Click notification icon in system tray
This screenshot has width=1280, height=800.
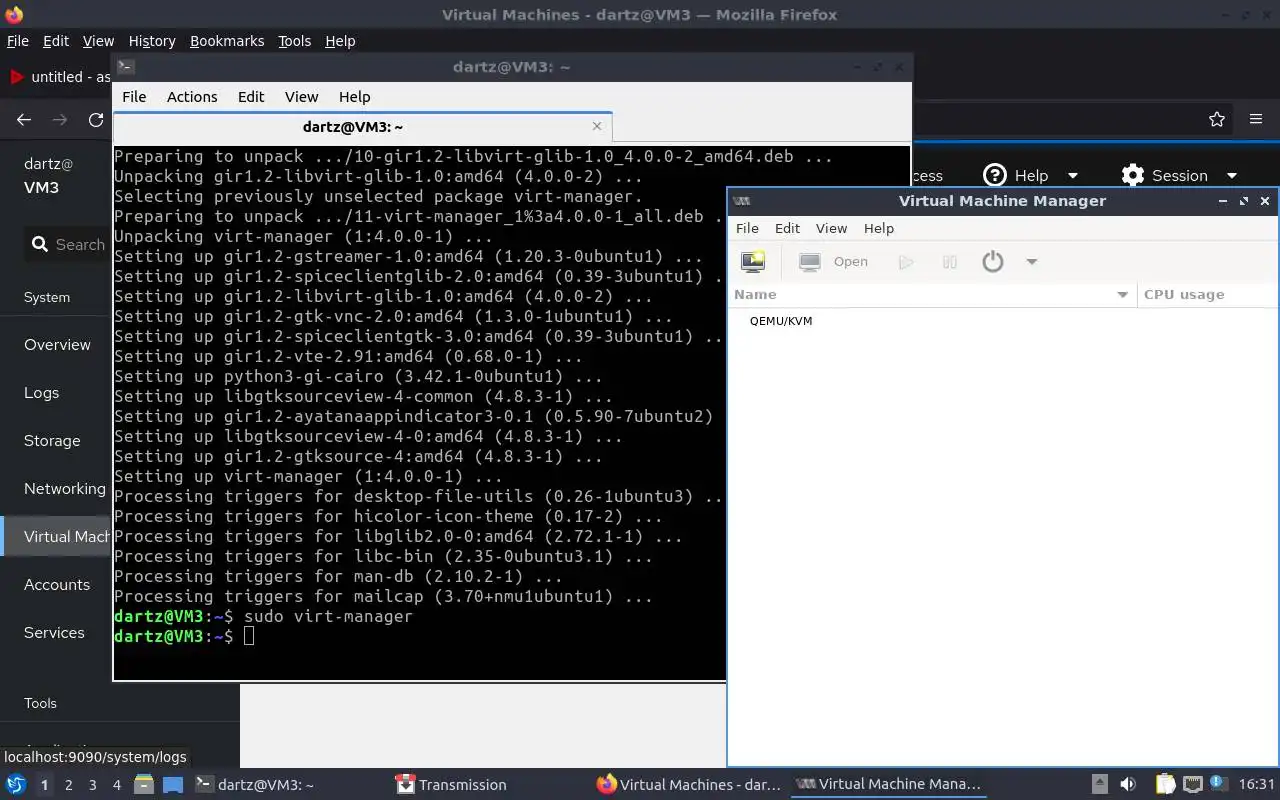1218,783
